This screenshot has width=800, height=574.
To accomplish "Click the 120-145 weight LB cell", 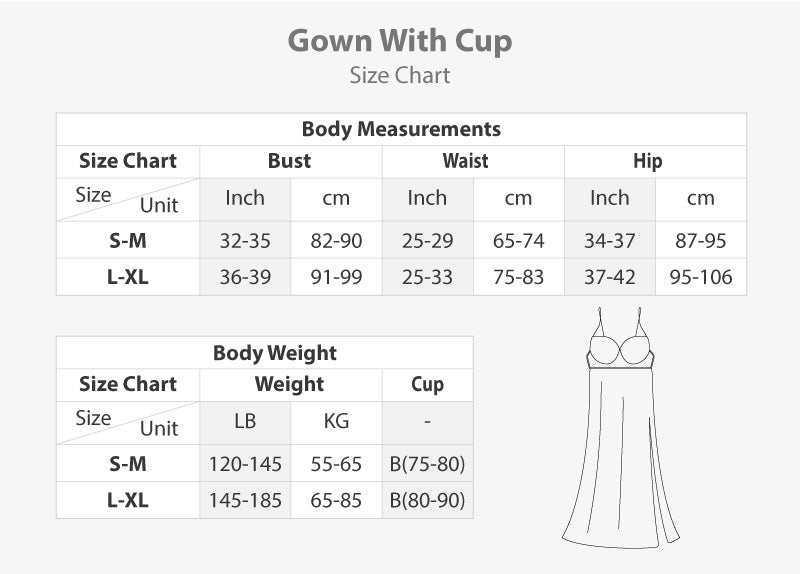I will pos(245,464).
